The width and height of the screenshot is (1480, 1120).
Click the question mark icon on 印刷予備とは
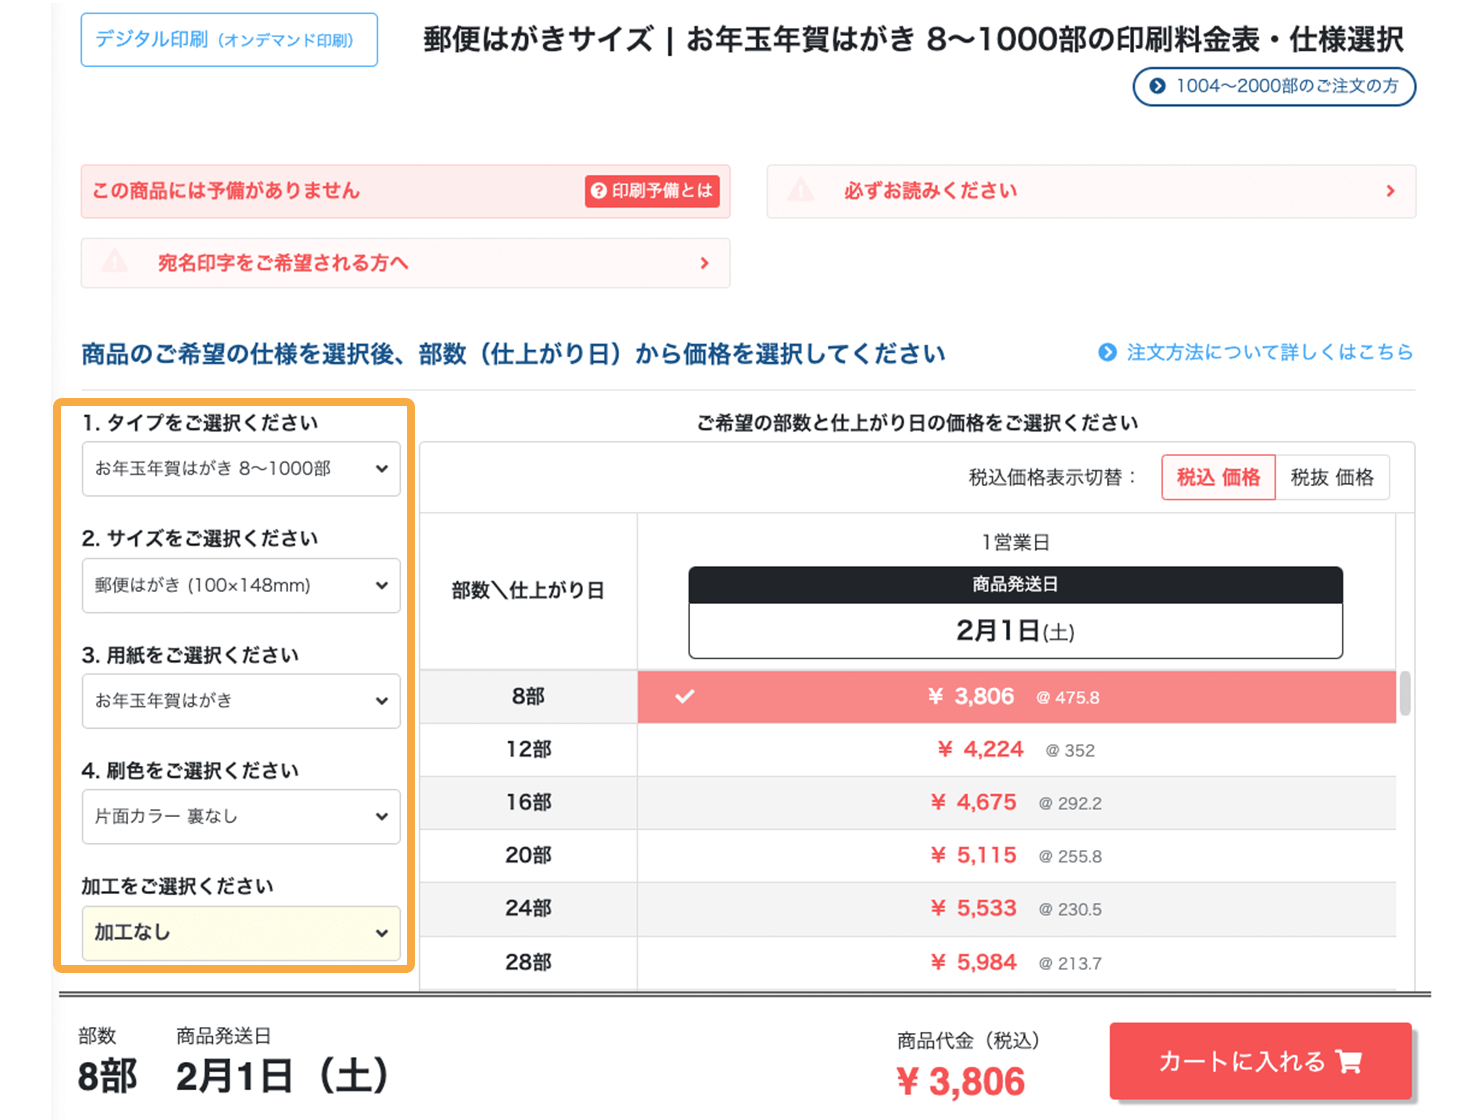click(x=598, y=191)
